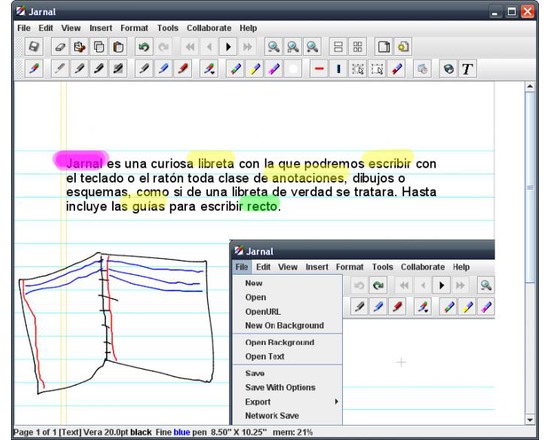
Task: Click the first dotted selection box icon
Action: [x=357, y=69]
